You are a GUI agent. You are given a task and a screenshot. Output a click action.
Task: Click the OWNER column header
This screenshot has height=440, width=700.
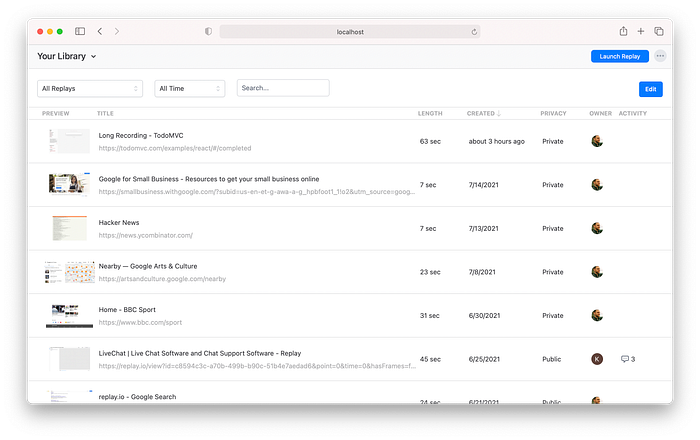pyautogui.click(x=600, y=113)
